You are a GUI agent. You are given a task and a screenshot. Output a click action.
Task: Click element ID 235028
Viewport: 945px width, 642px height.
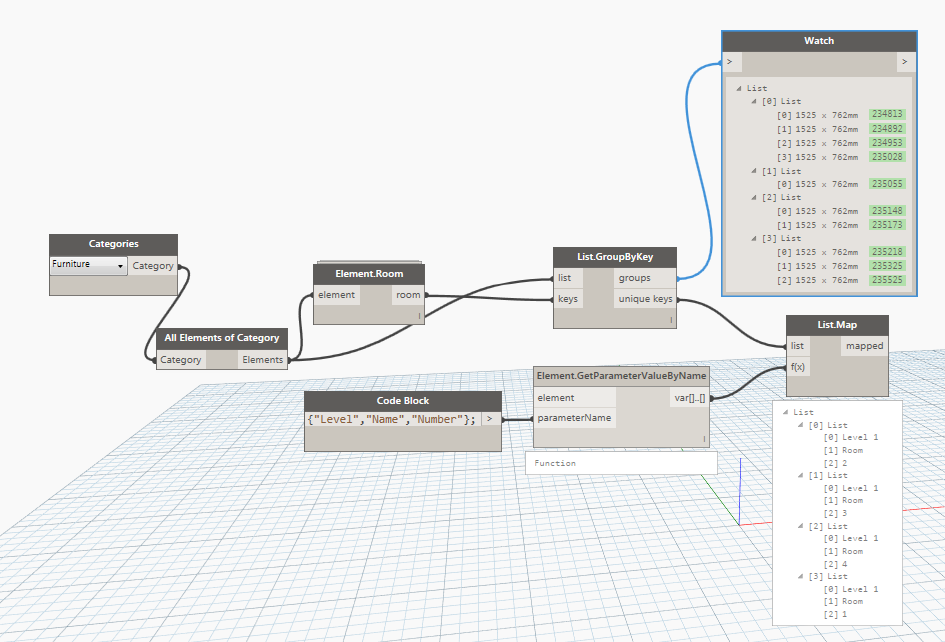[887, 157]
